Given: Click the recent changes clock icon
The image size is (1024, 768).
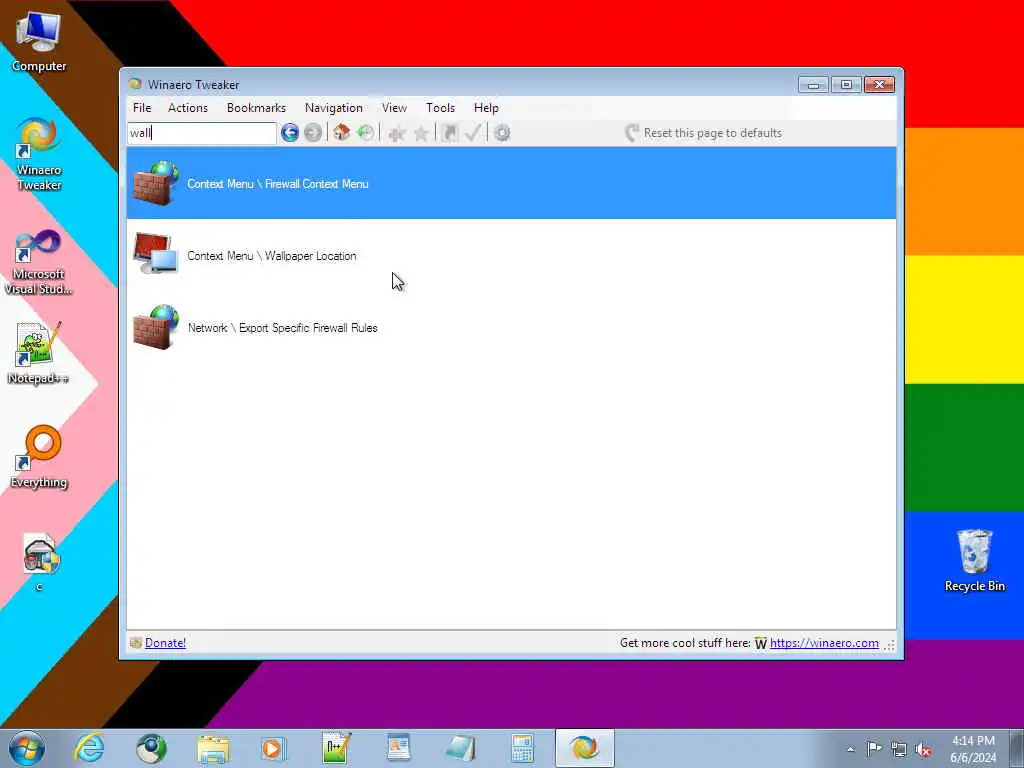Looking at the screenshot, I should 365,133.
